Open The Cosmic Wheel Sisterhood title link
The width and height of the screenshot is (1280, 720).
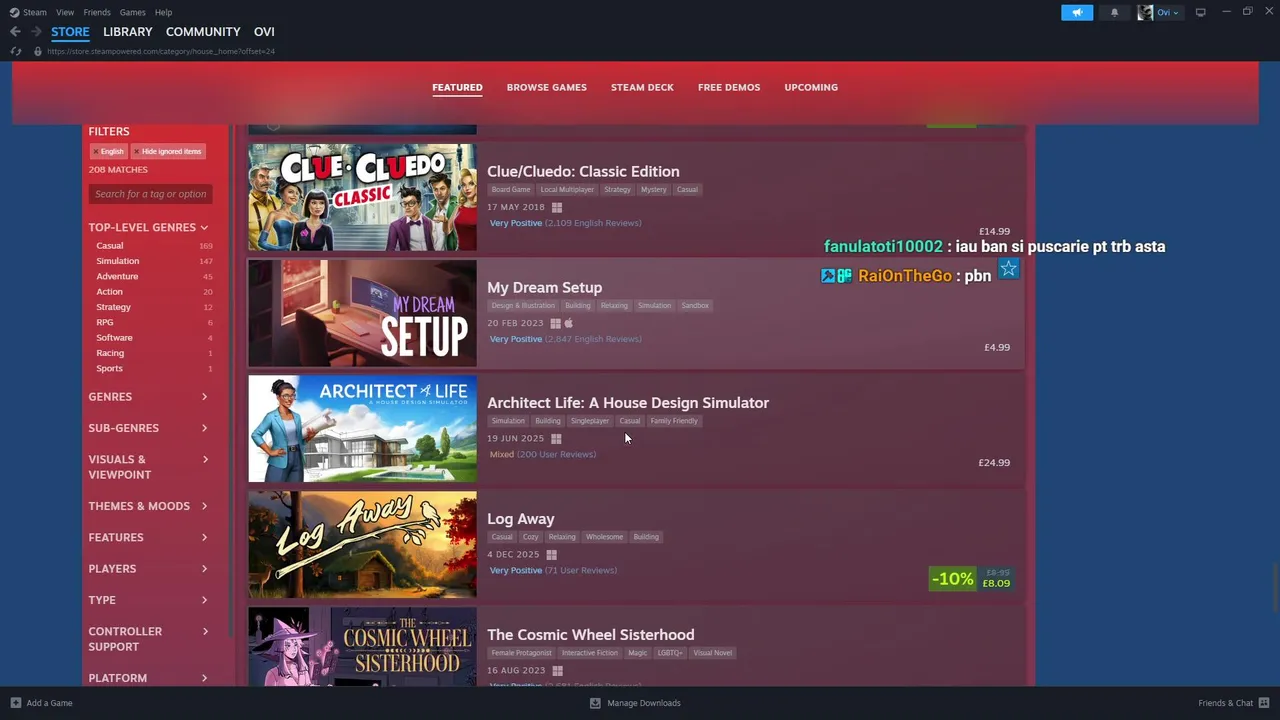click(590, 635)
